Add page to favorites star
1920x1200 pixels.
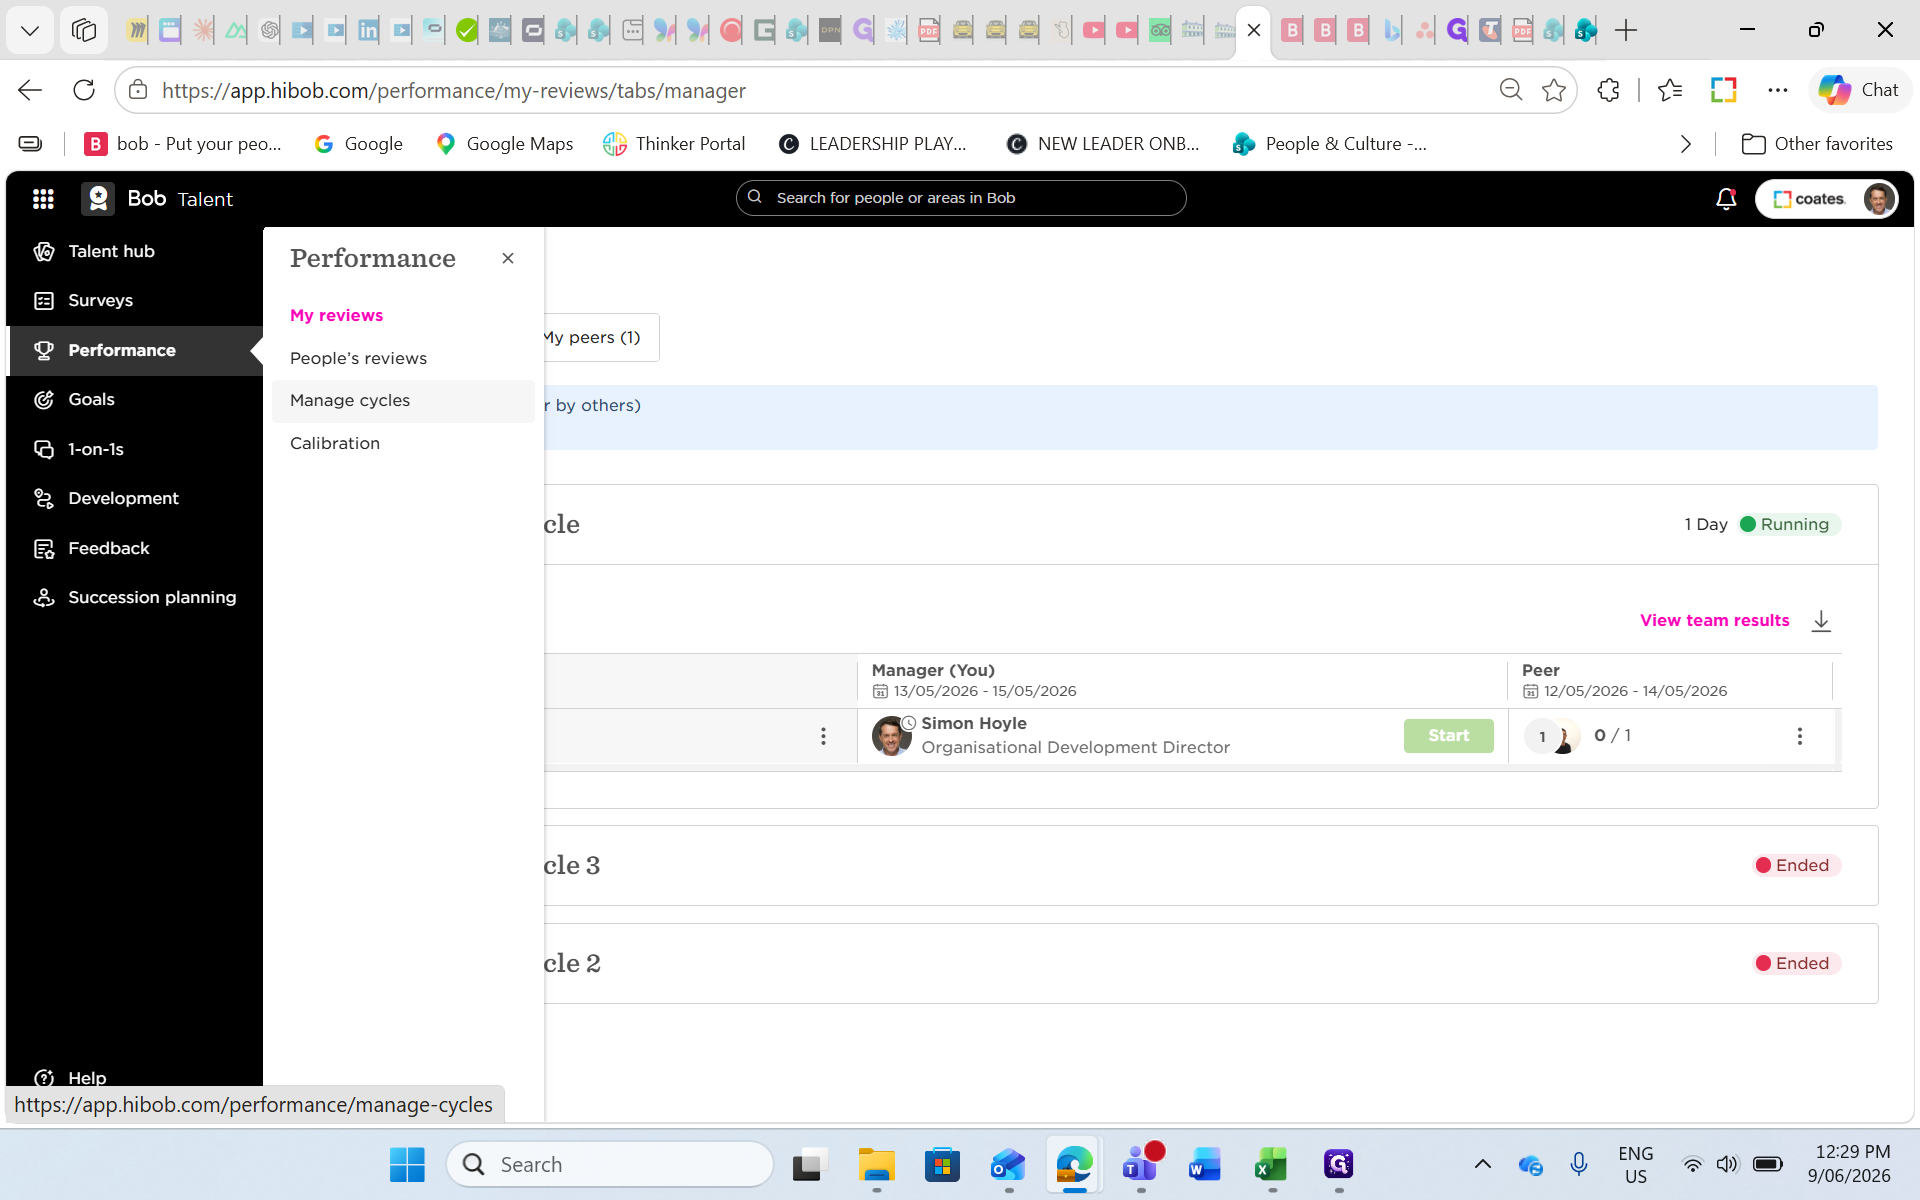[1554, 91]
